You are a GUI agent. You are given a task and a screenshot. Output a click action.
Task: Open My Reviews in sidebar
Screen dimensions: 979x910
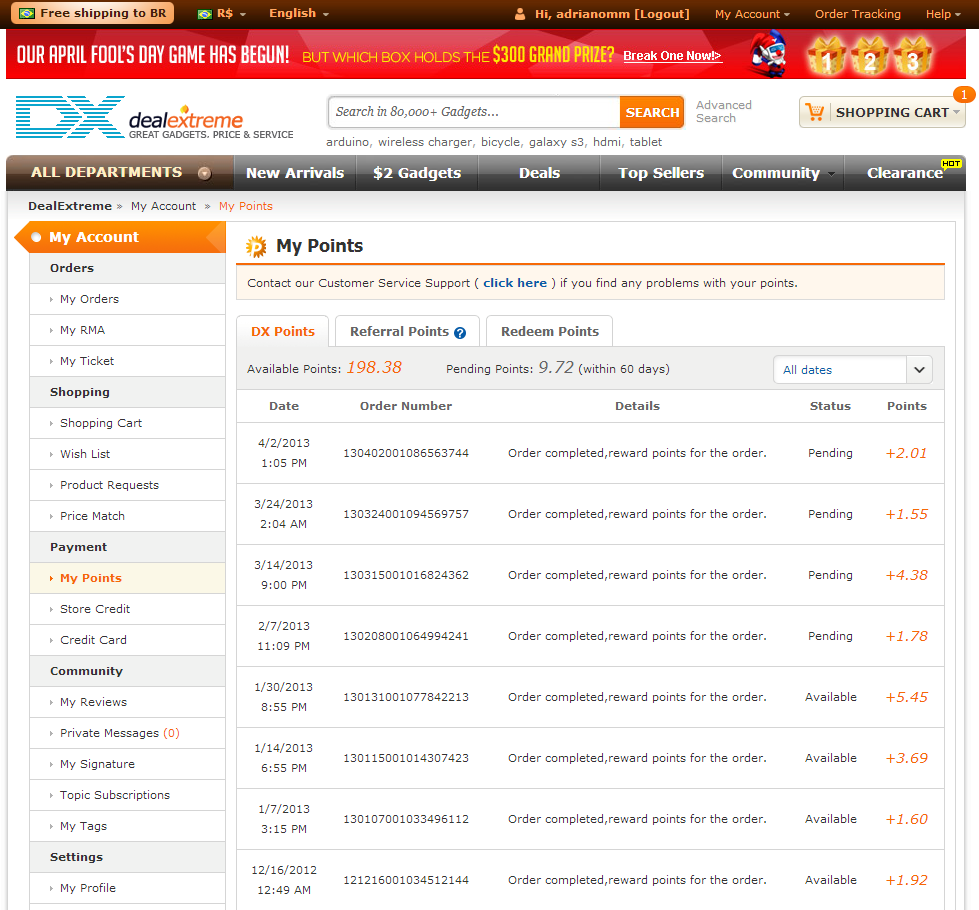coord(127,702)
